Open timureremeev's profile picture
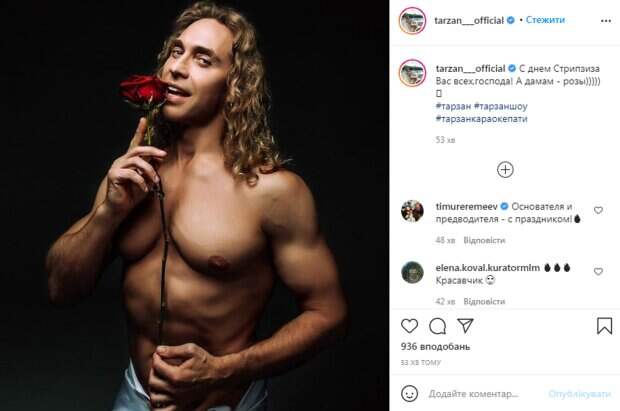The height and width of the screenshot is (411, 620). (413, 211)
